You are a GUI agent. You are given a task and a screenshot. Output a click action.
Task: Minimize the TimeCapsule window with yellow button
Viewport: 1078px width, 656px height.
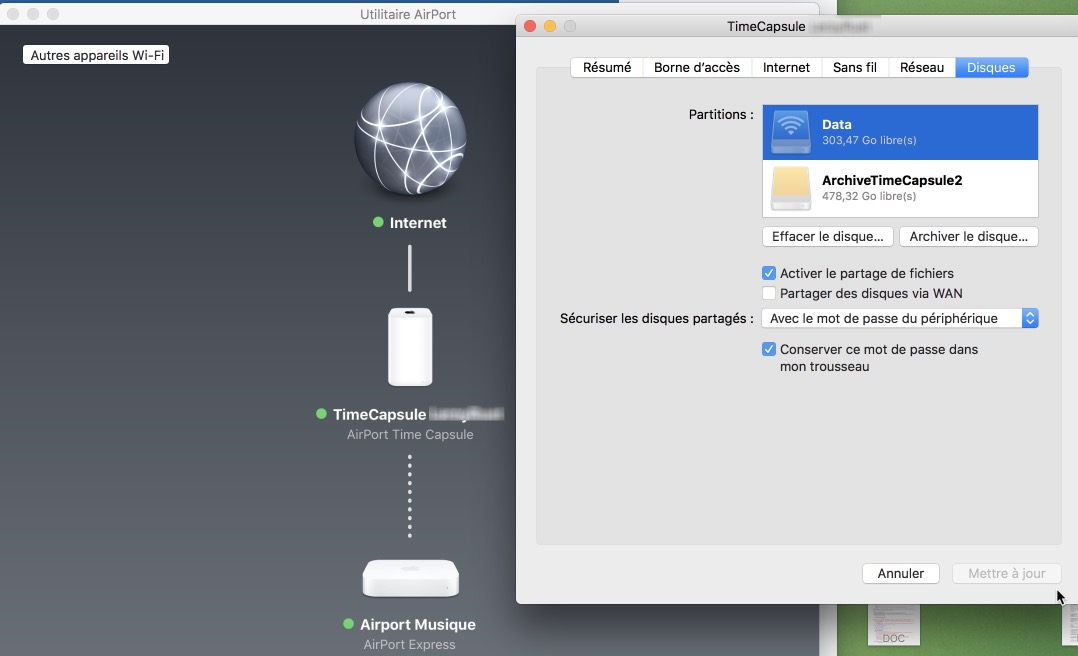click(549, 26)
